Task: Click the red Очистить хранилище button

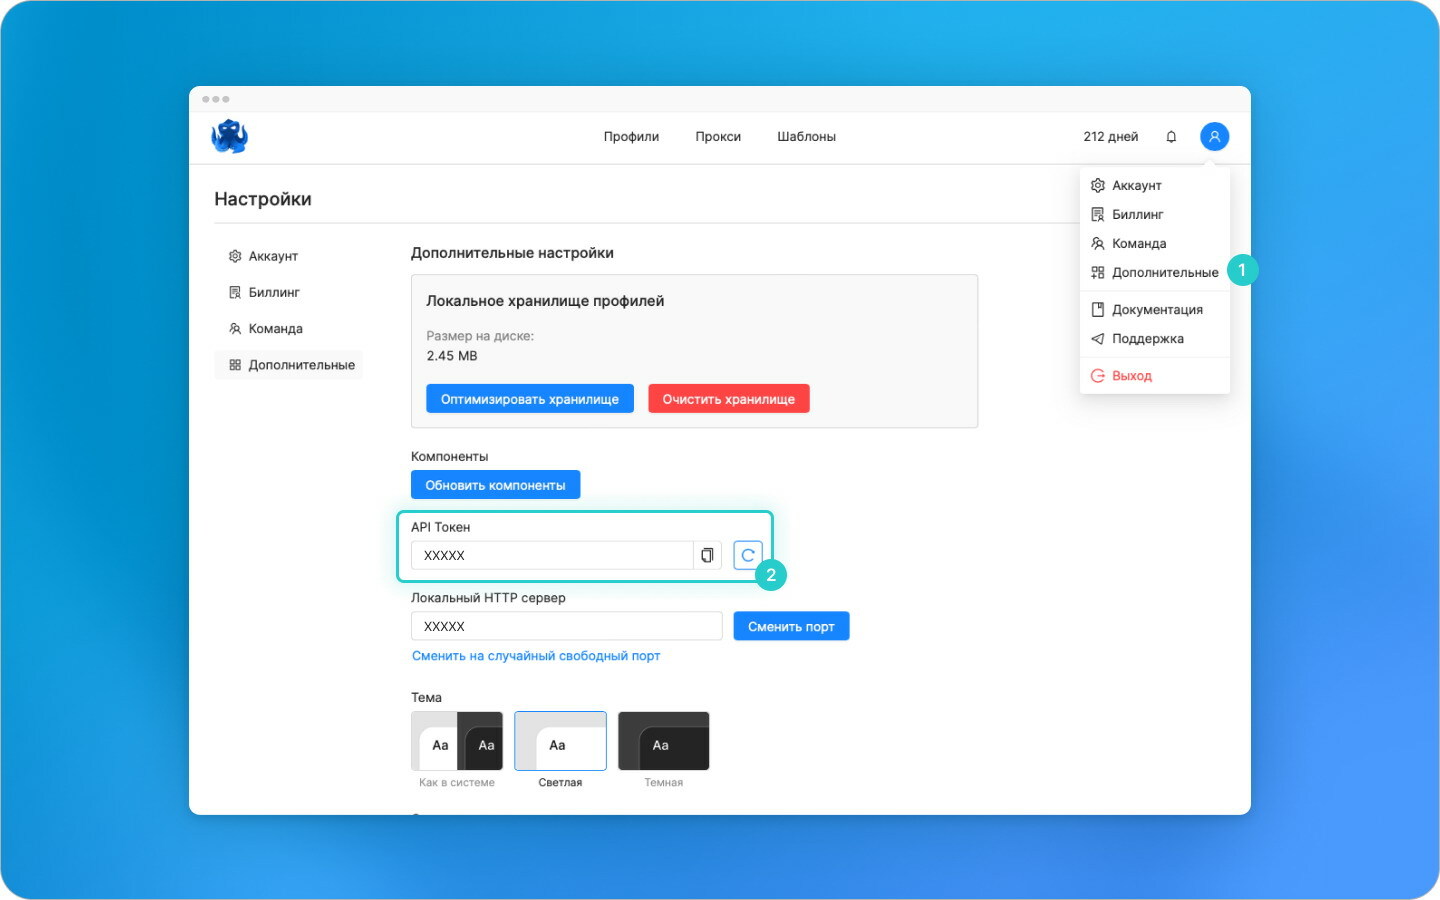Action: (x=729, y=399)
